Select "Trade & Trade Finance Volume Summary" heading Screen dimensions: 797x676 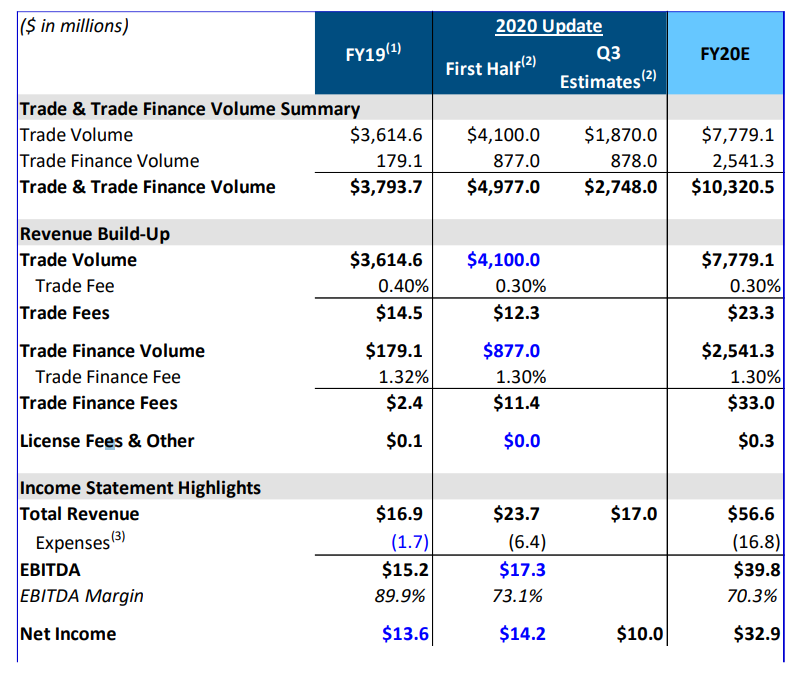[190, 108]
